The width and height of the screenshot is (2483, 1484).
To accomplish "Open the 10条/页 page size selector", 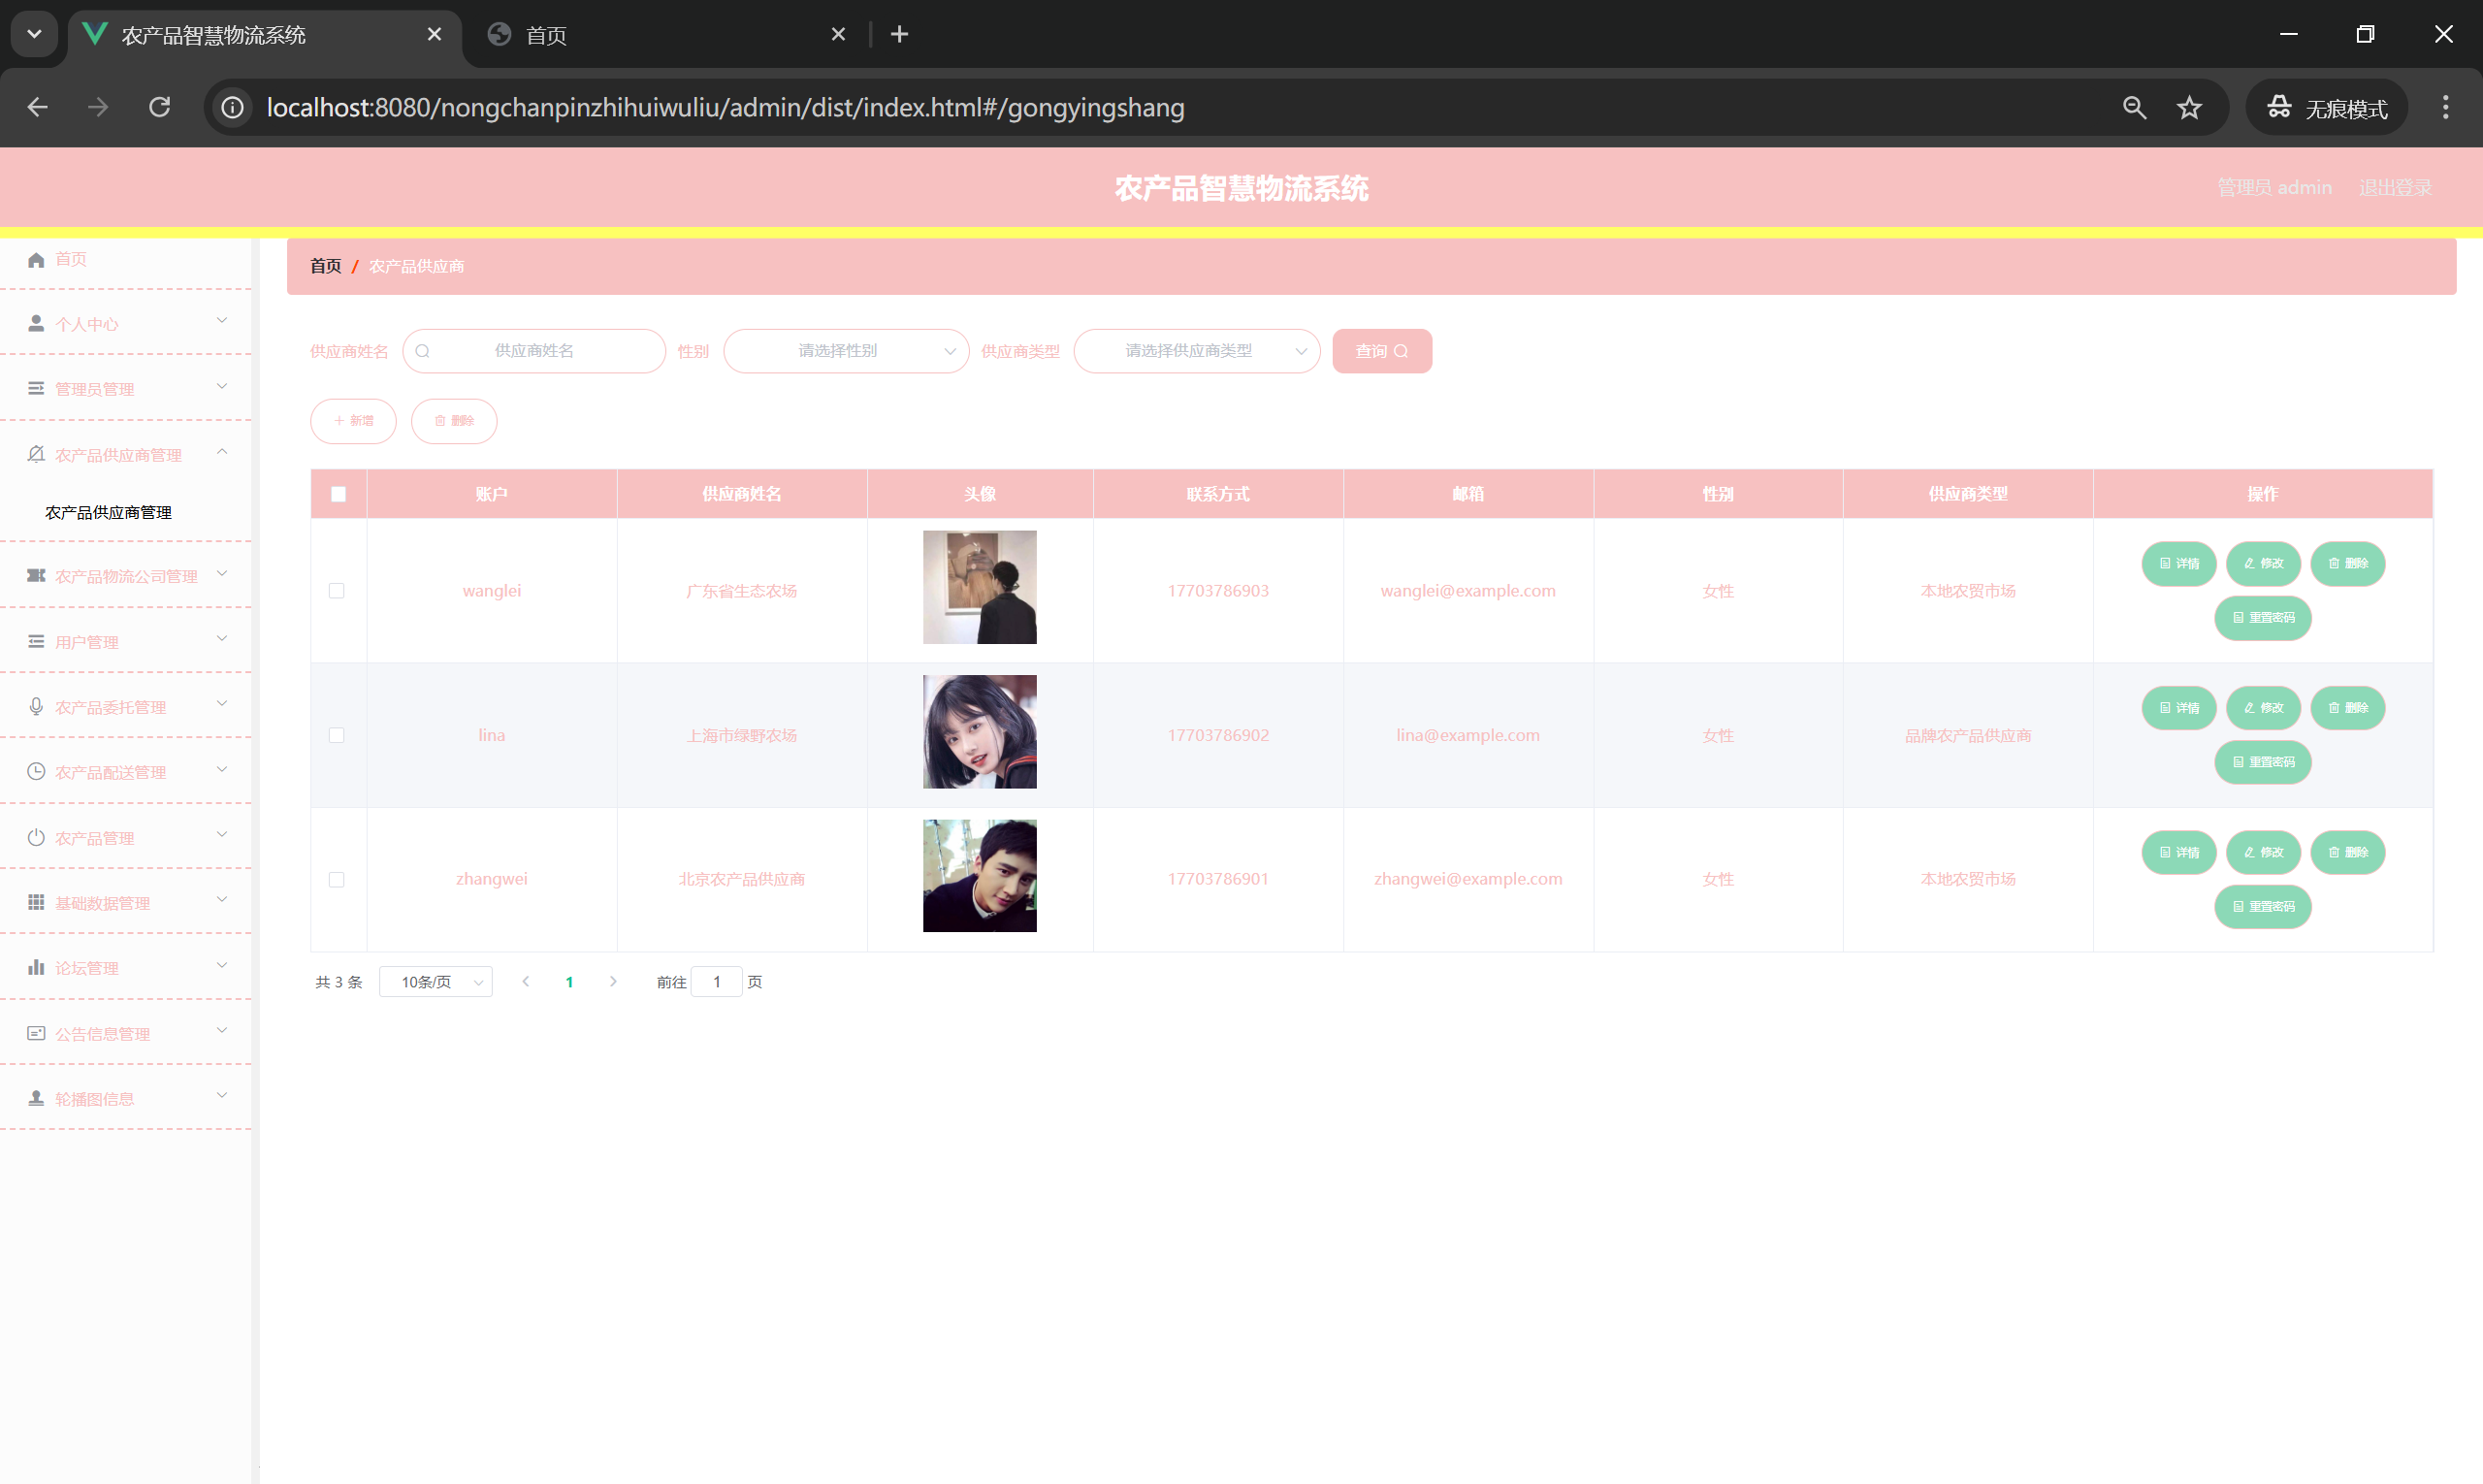I will 436,982.
